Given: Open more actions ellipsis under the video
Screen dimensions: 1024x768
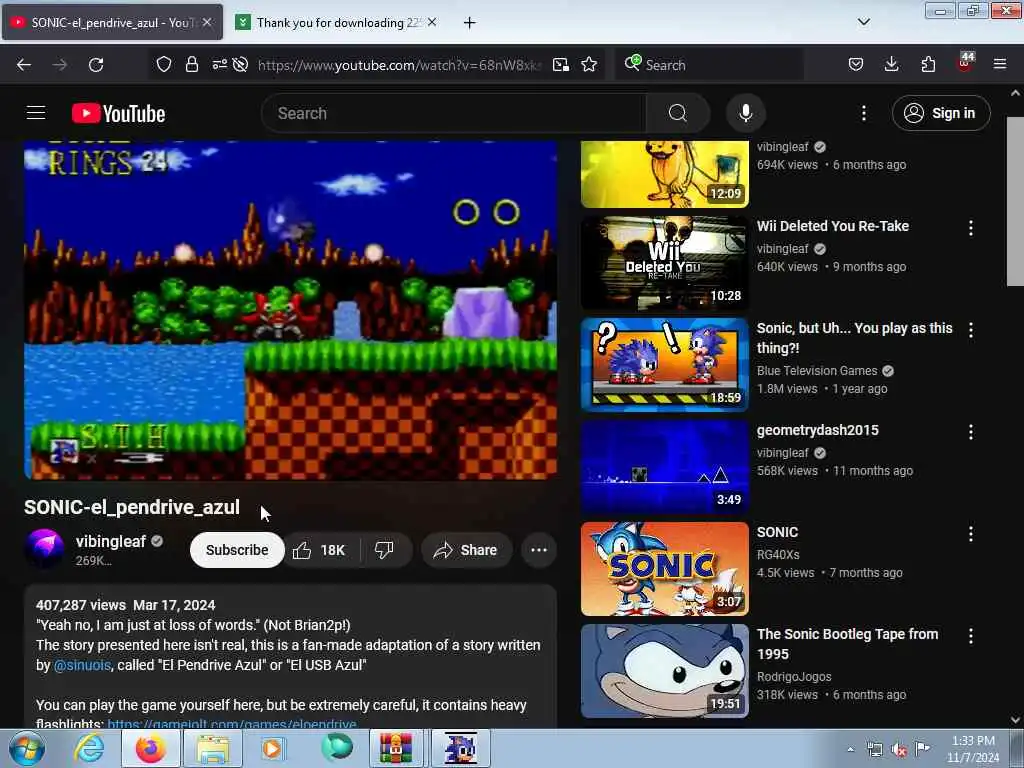Looking at the screenshot, I should pyautogui.click(x=539, y=550).
